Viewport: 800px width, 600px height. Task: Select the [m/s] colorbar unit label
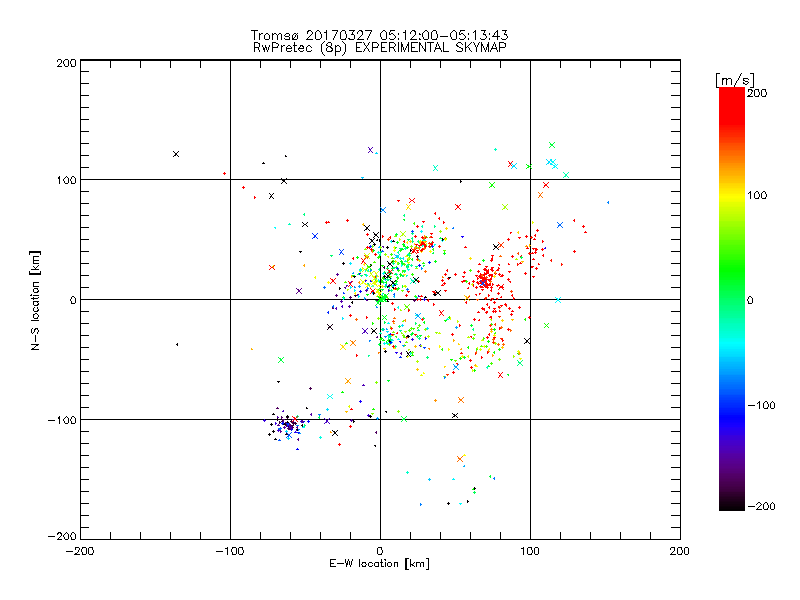point(735,80)
